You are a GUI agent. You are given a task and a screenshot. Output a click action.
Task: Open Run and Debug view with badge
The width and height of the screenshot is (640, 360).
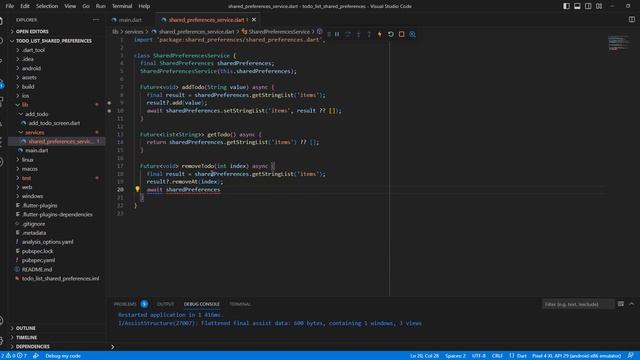click(x=2, y=84)
